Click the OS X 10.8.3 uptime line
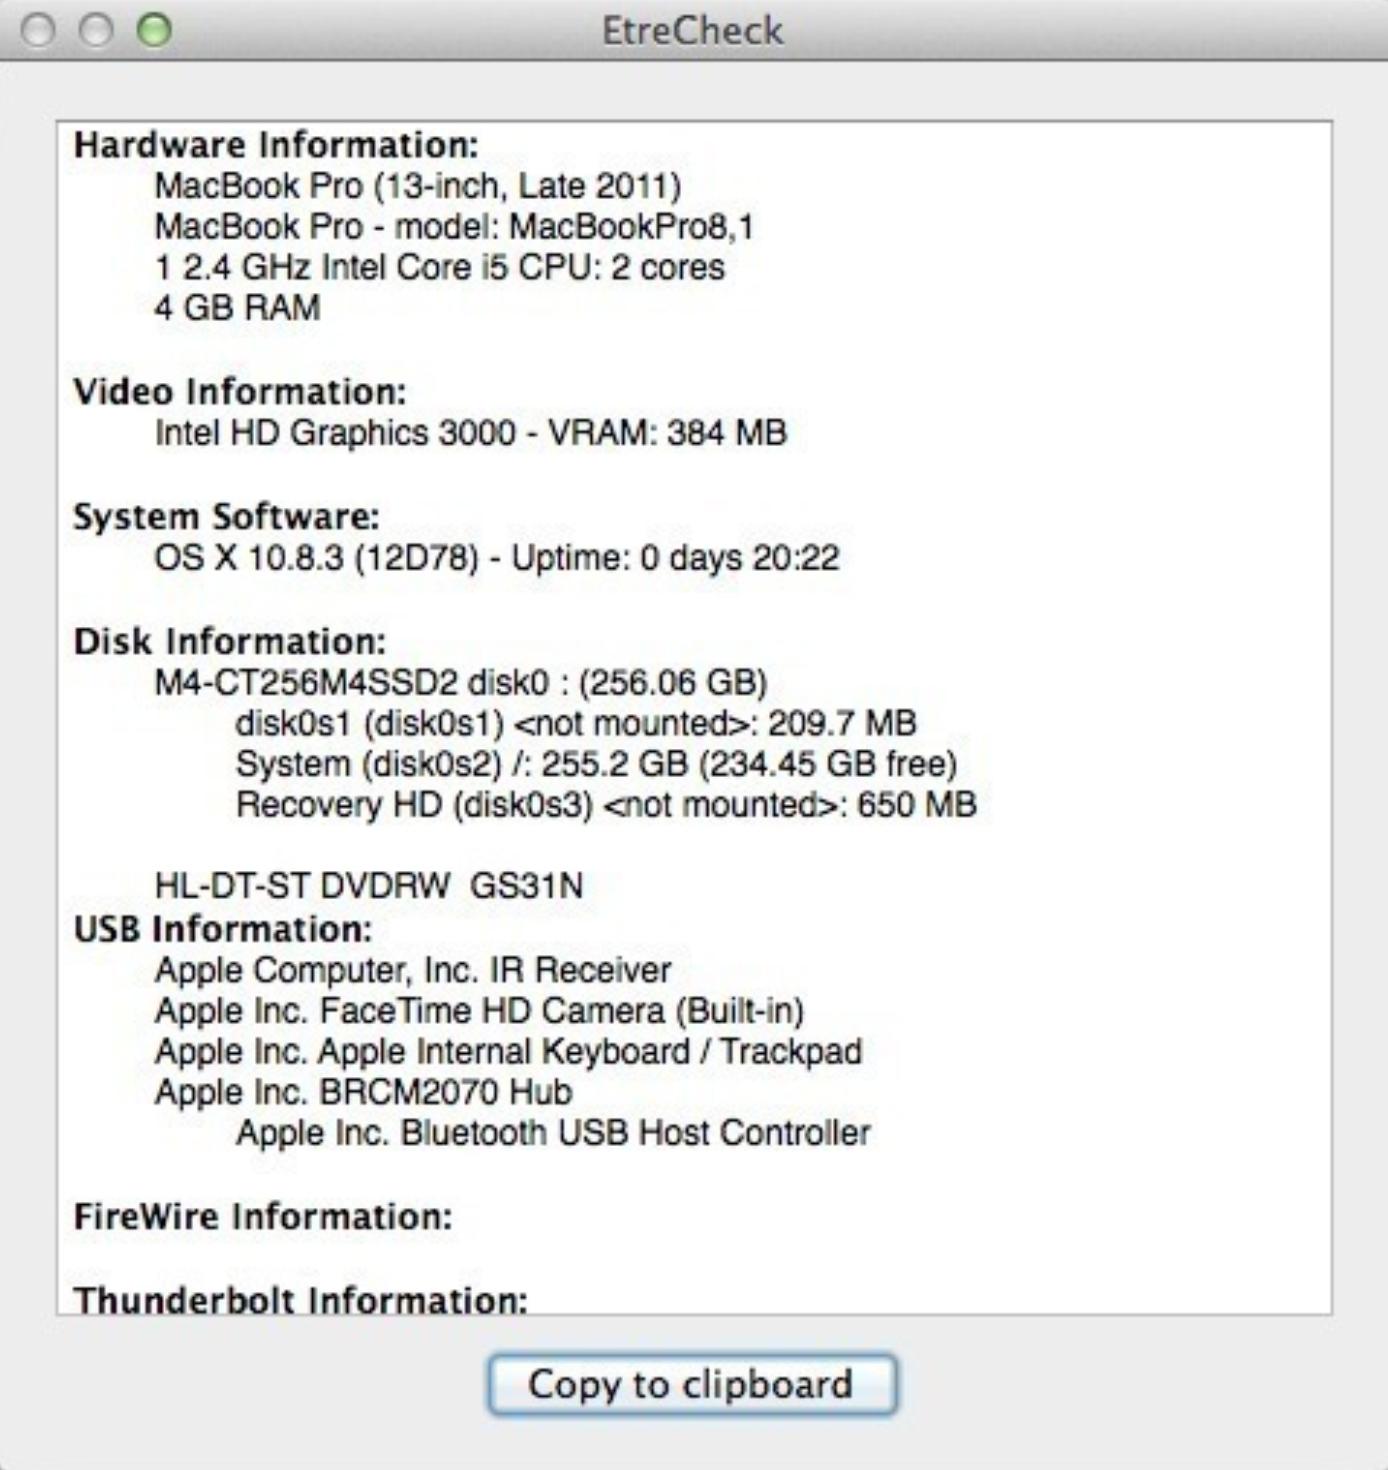Viewport: 1388px width, 1470px height. click(497, 558)
